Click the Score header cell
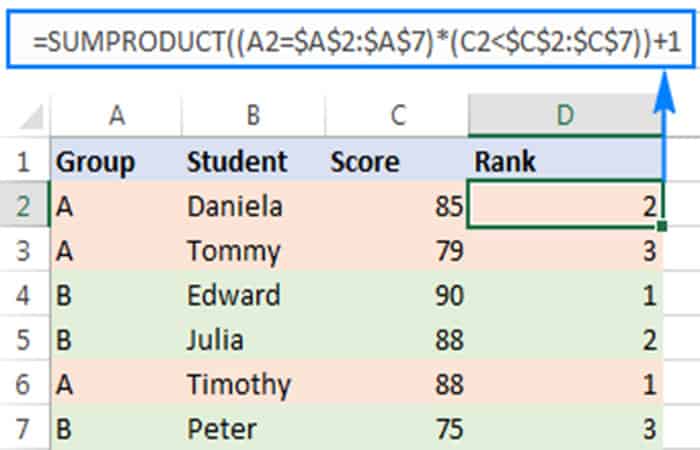The image size is (700, 450). (397, 161)
